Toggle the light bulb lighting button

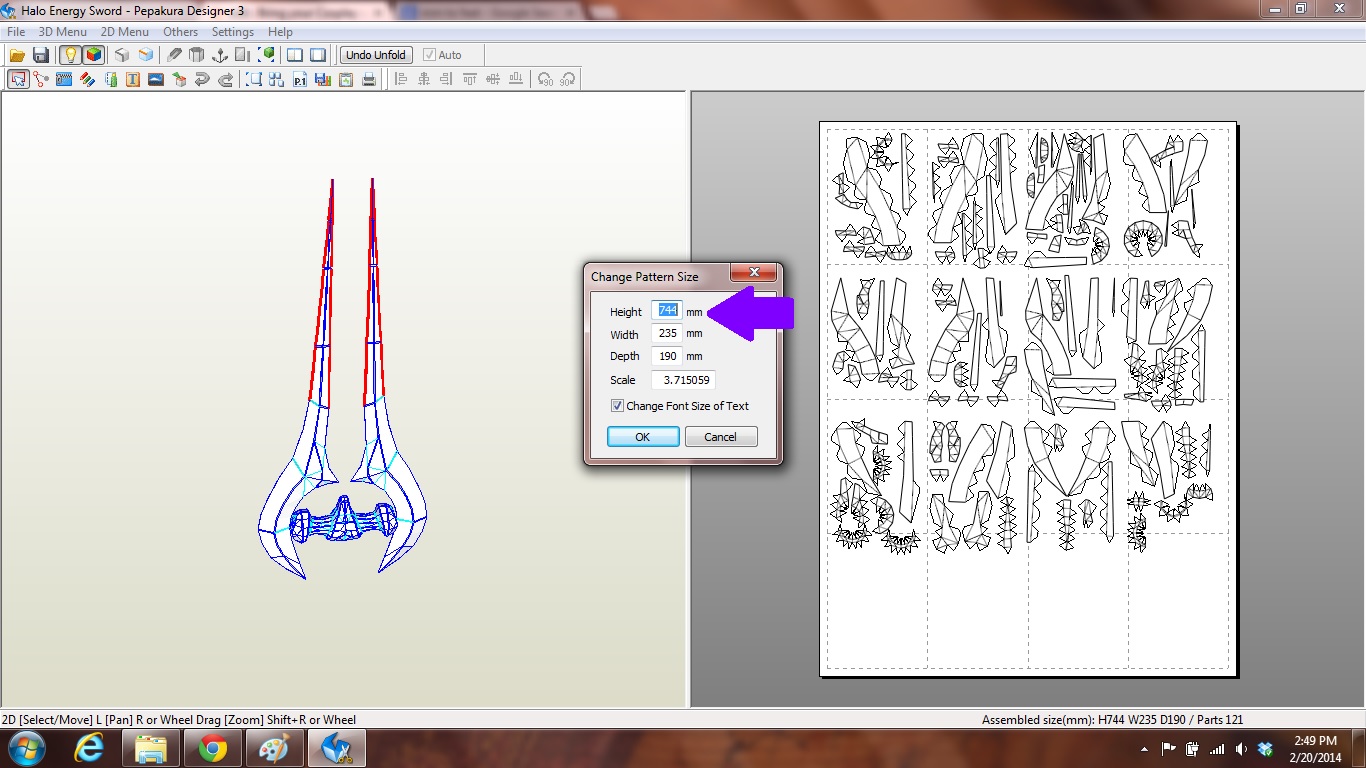point(70,55)
